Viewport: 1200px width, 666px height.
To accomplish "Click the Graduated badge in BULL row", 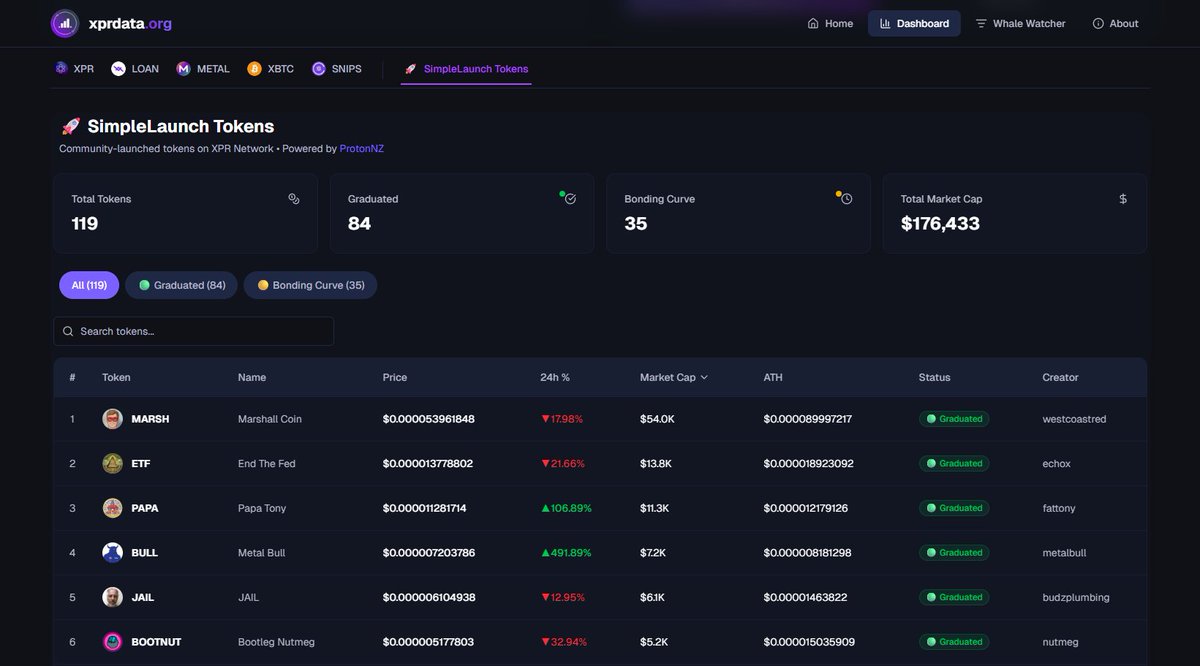I will pyautogui.click(x=954, y=552).
